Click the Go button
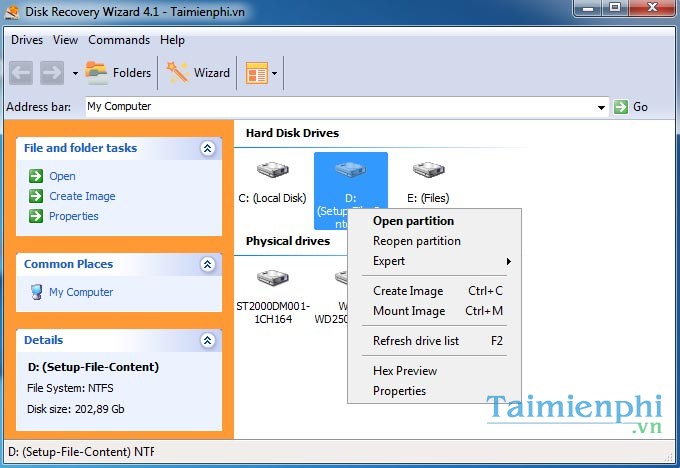680x468 pixels. pyautogui.click(x=631, y=107)
